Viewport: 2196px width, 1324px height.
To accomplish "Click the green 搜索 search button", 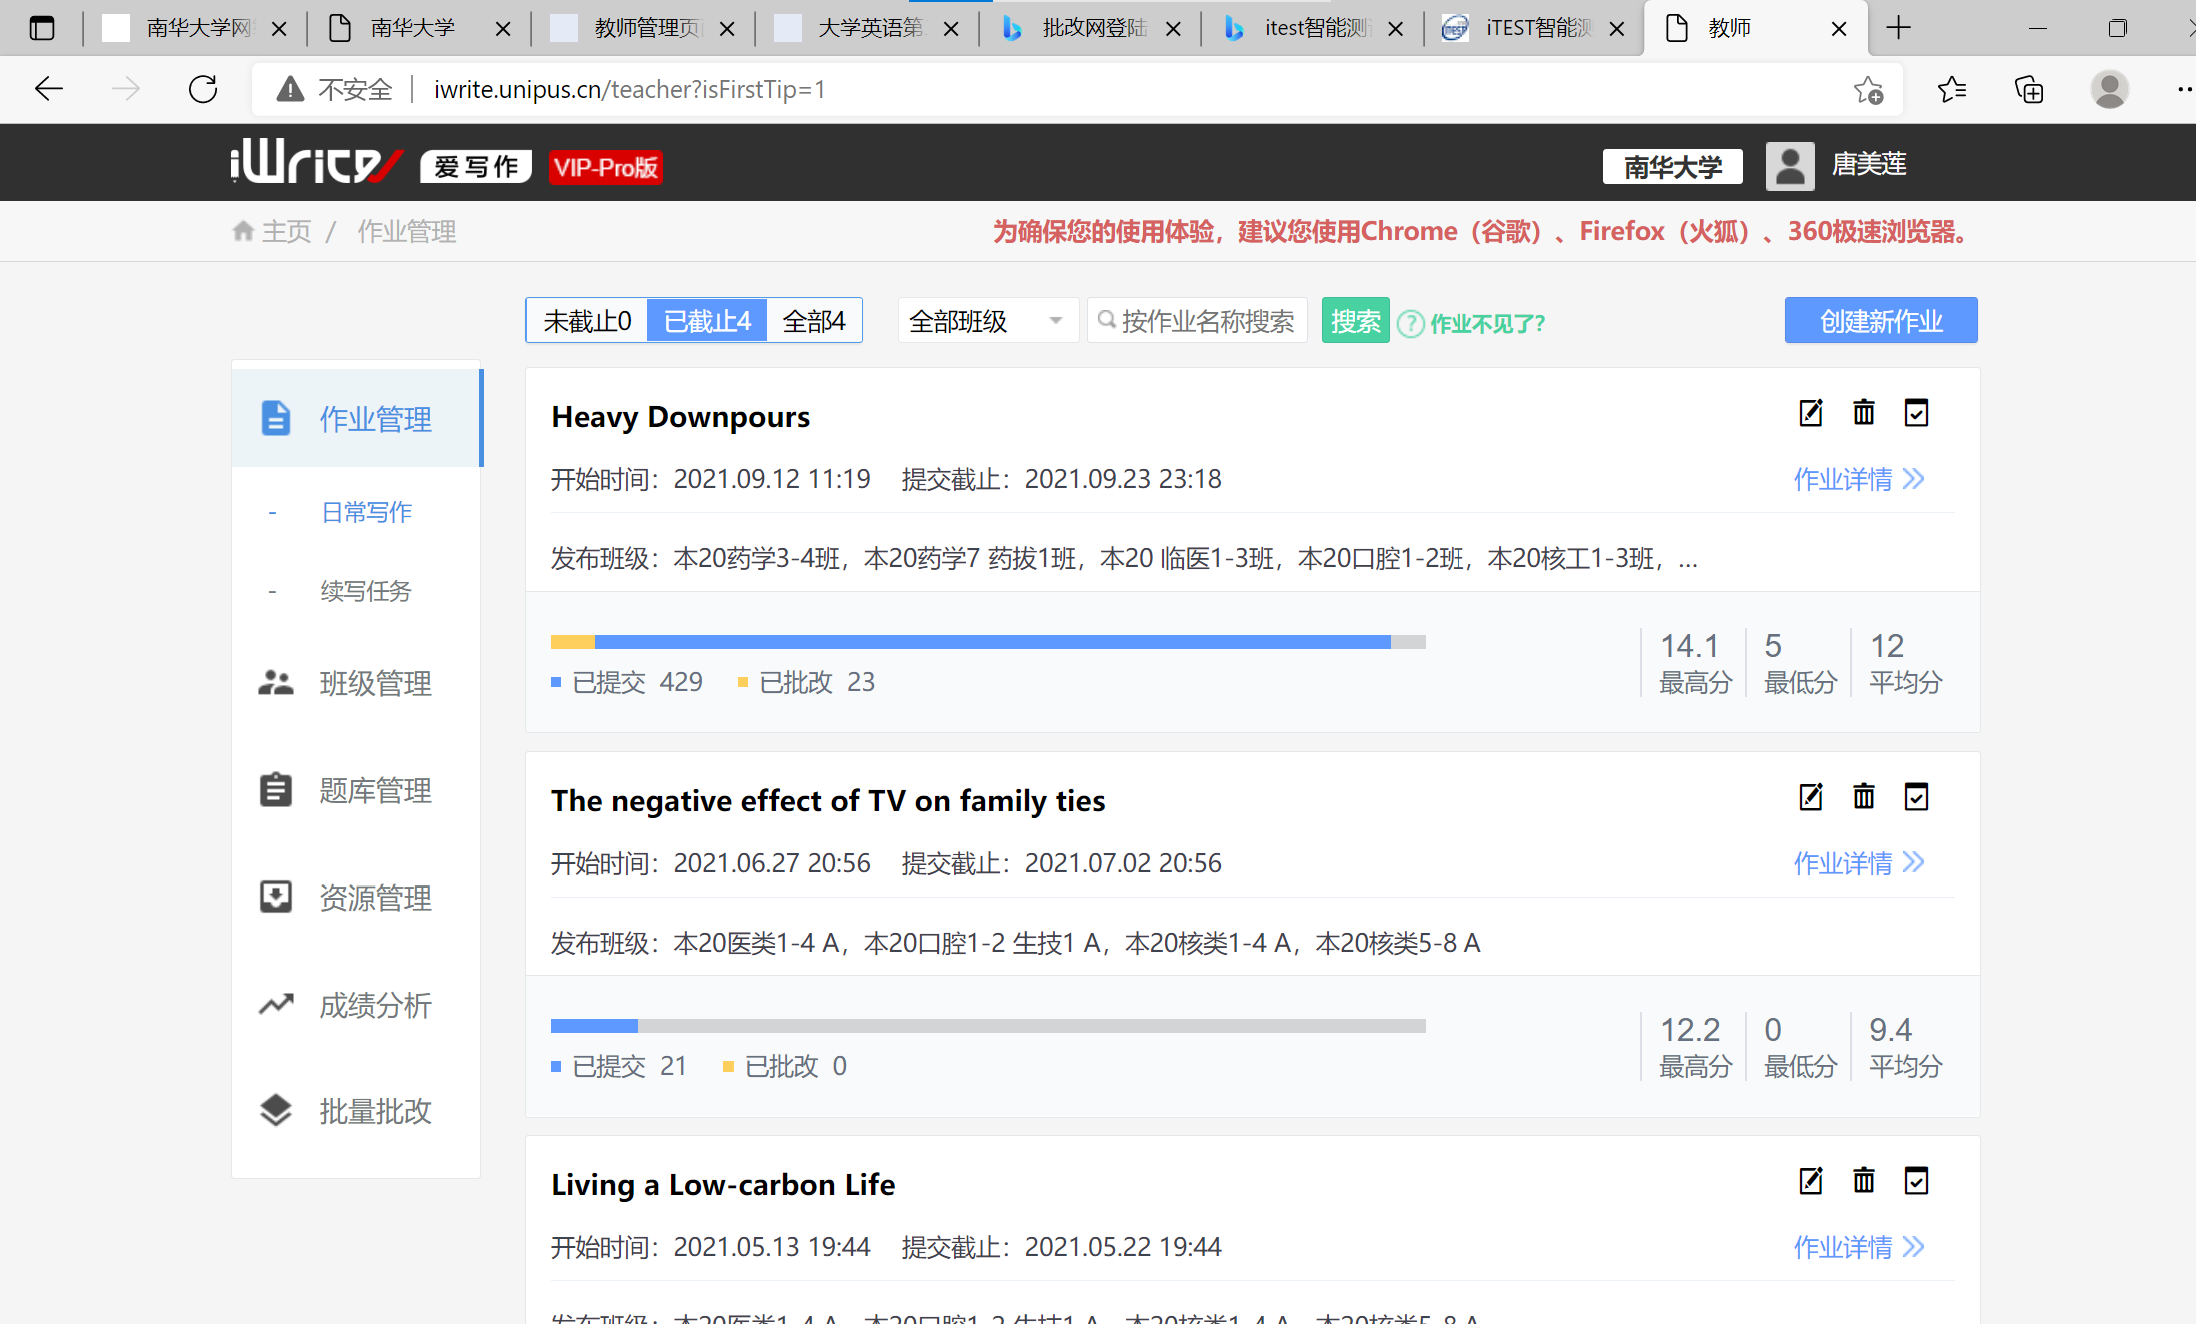I will (1355, 321).
